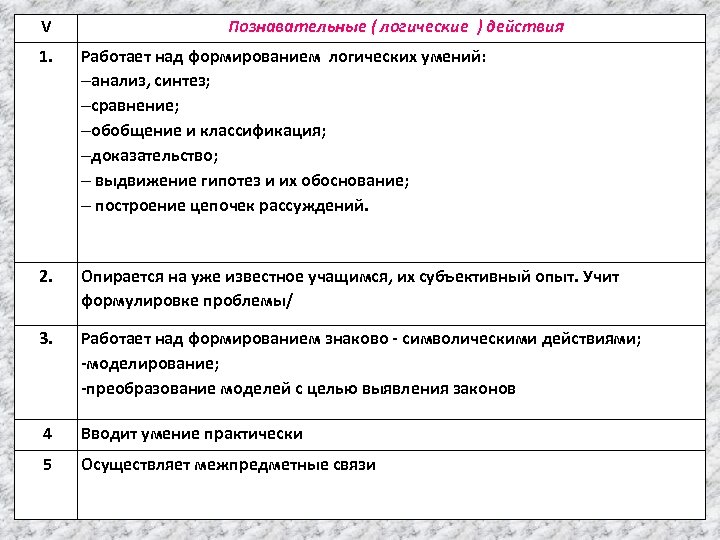Click '– построение цепочек рассуждений.' line
720x540 pixels.
click(225, 206)
